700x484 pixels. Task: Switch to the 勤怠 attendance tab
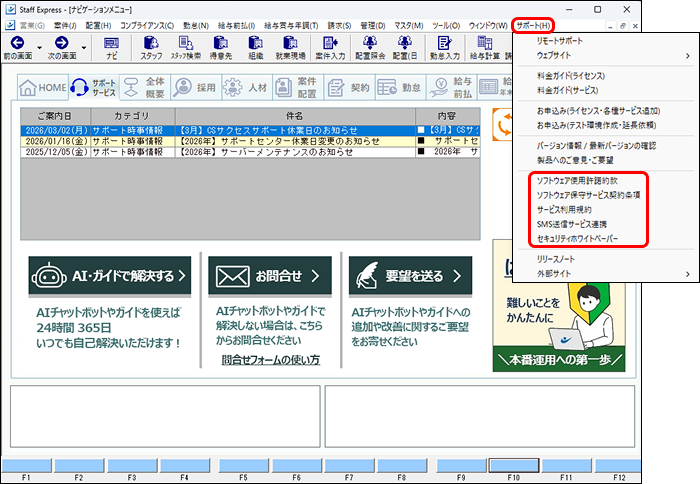(x=400, y=88)
